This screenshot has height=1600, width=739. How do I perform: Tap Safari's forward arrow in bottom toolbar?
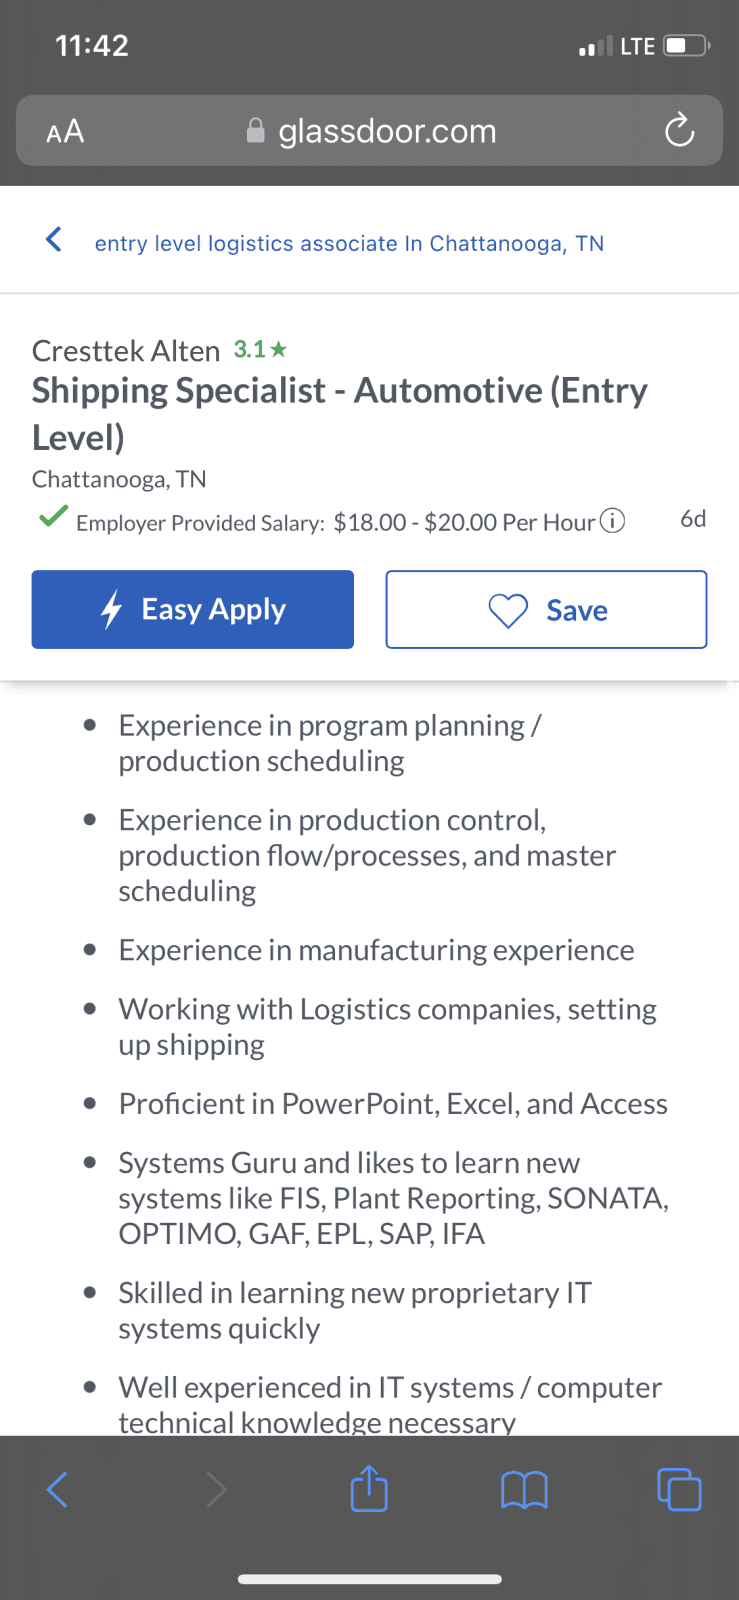pyautogui.click(x=216, y=1489)
